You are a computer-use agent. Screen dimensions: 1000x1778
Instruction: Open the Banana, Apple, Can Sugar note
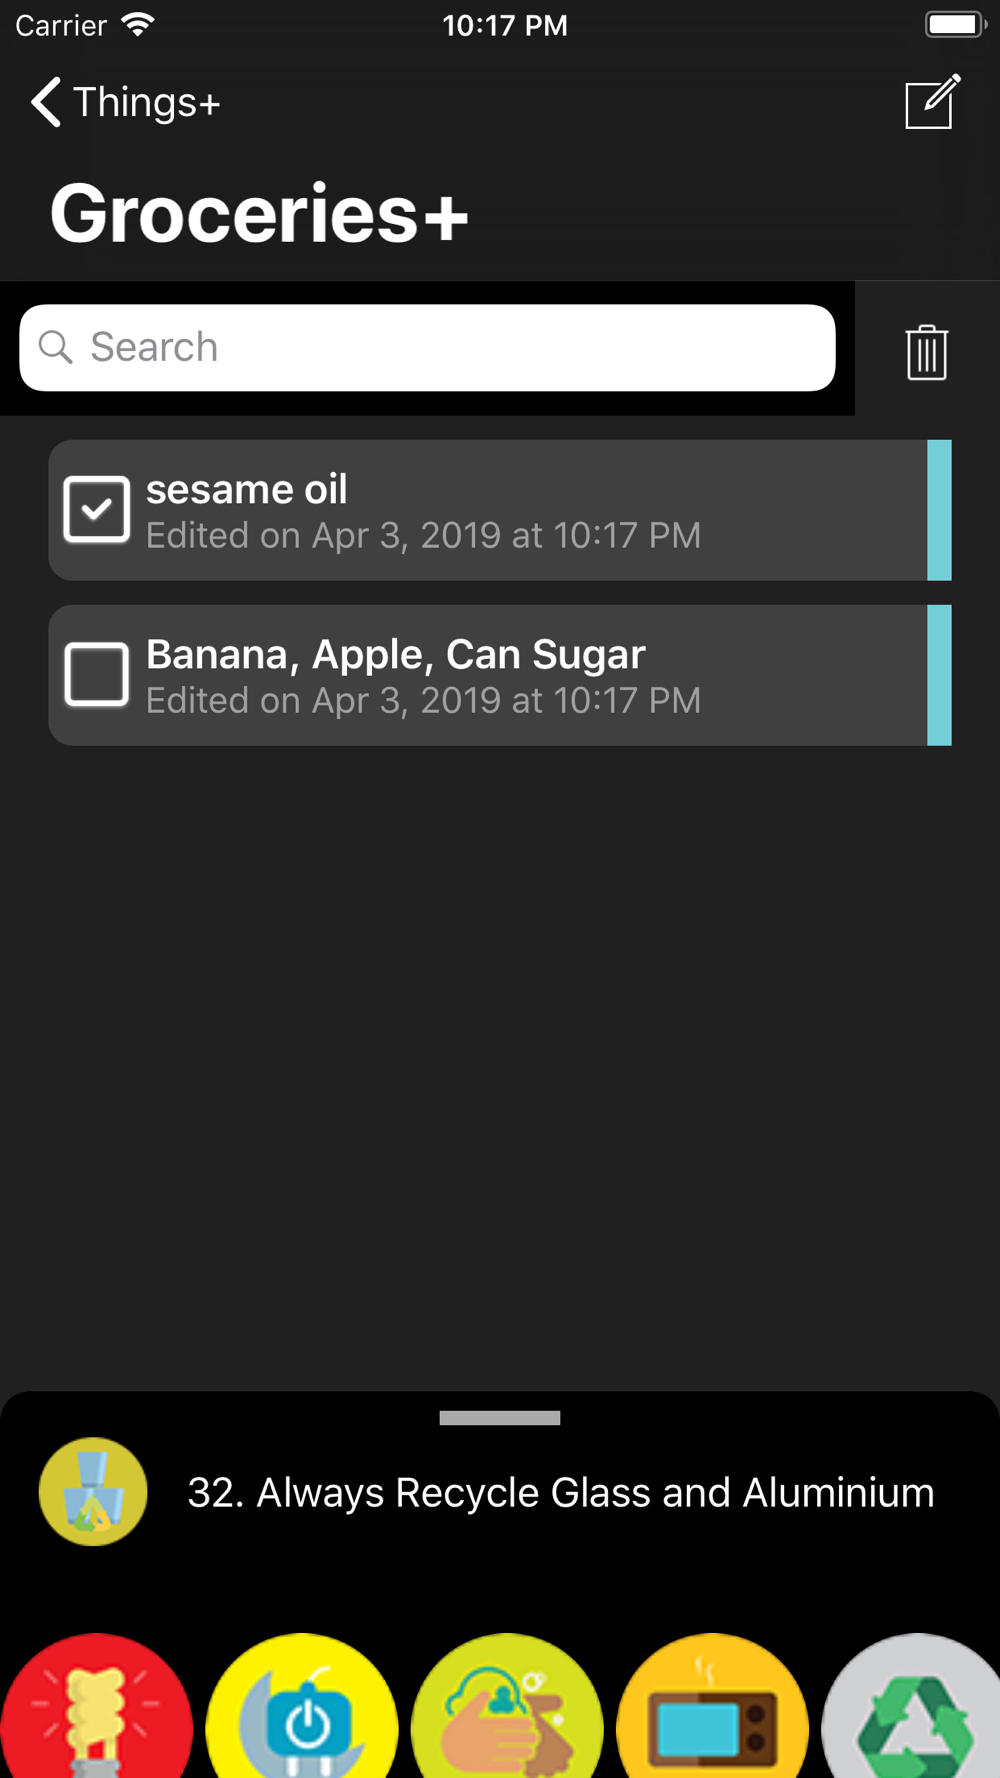pos(487,675)
